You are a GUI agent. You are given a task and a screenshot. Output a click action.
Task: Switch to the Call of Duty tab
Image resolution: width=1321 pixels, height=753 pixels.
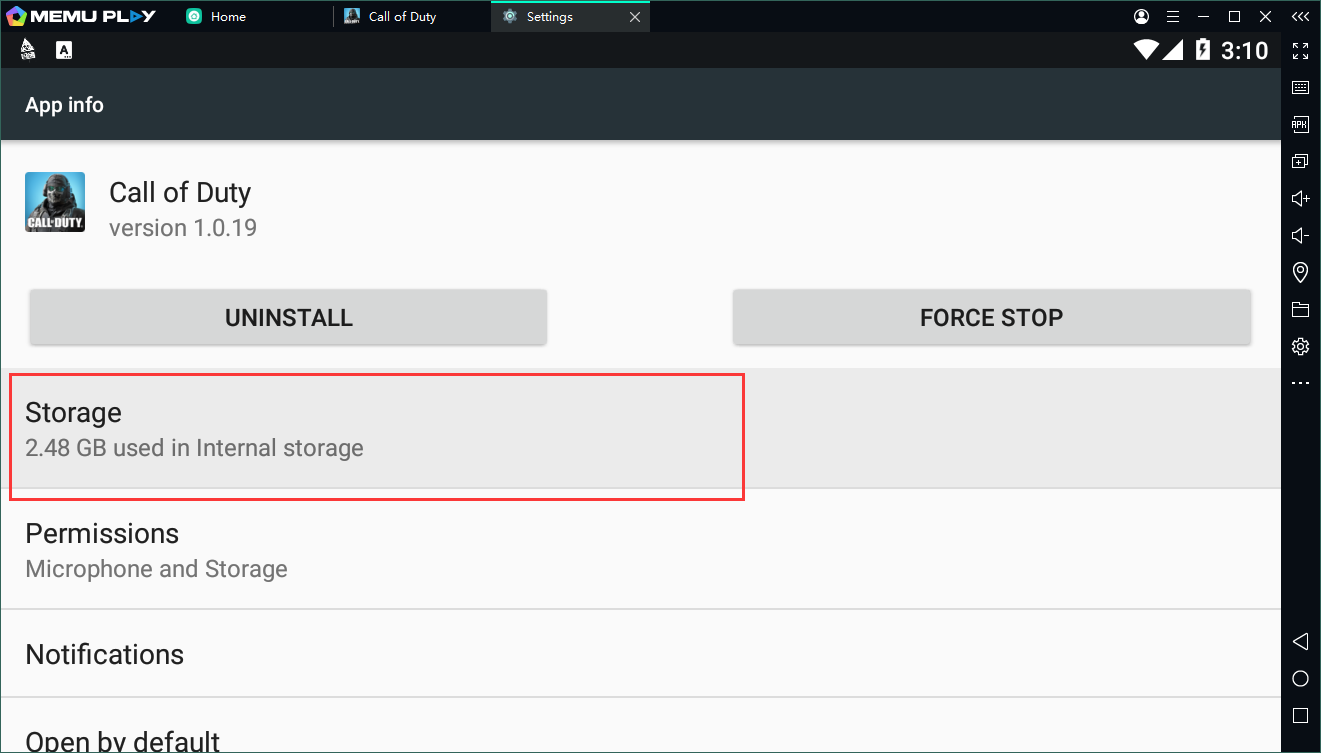(402, 17)
